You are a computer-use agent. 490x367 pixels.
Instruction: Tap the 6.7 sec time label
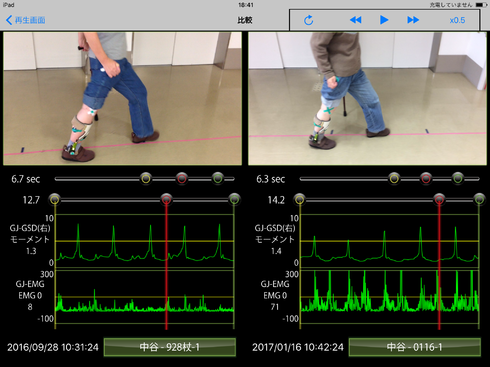click(x=26, y=179)
